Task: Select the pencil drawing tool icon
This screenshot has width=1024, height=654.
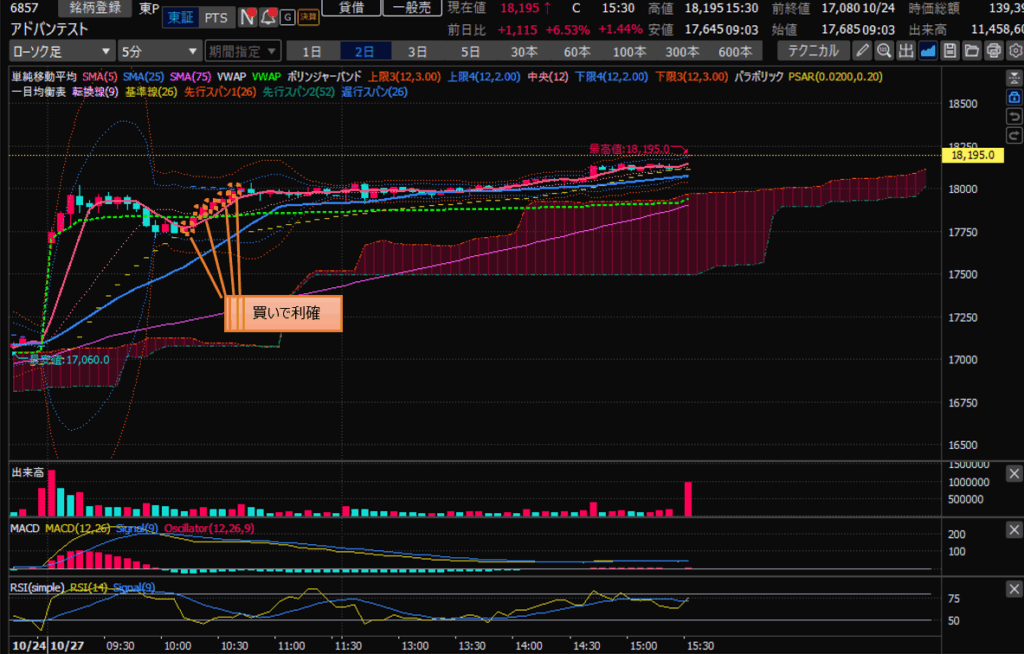Action: tap(862, 50)
